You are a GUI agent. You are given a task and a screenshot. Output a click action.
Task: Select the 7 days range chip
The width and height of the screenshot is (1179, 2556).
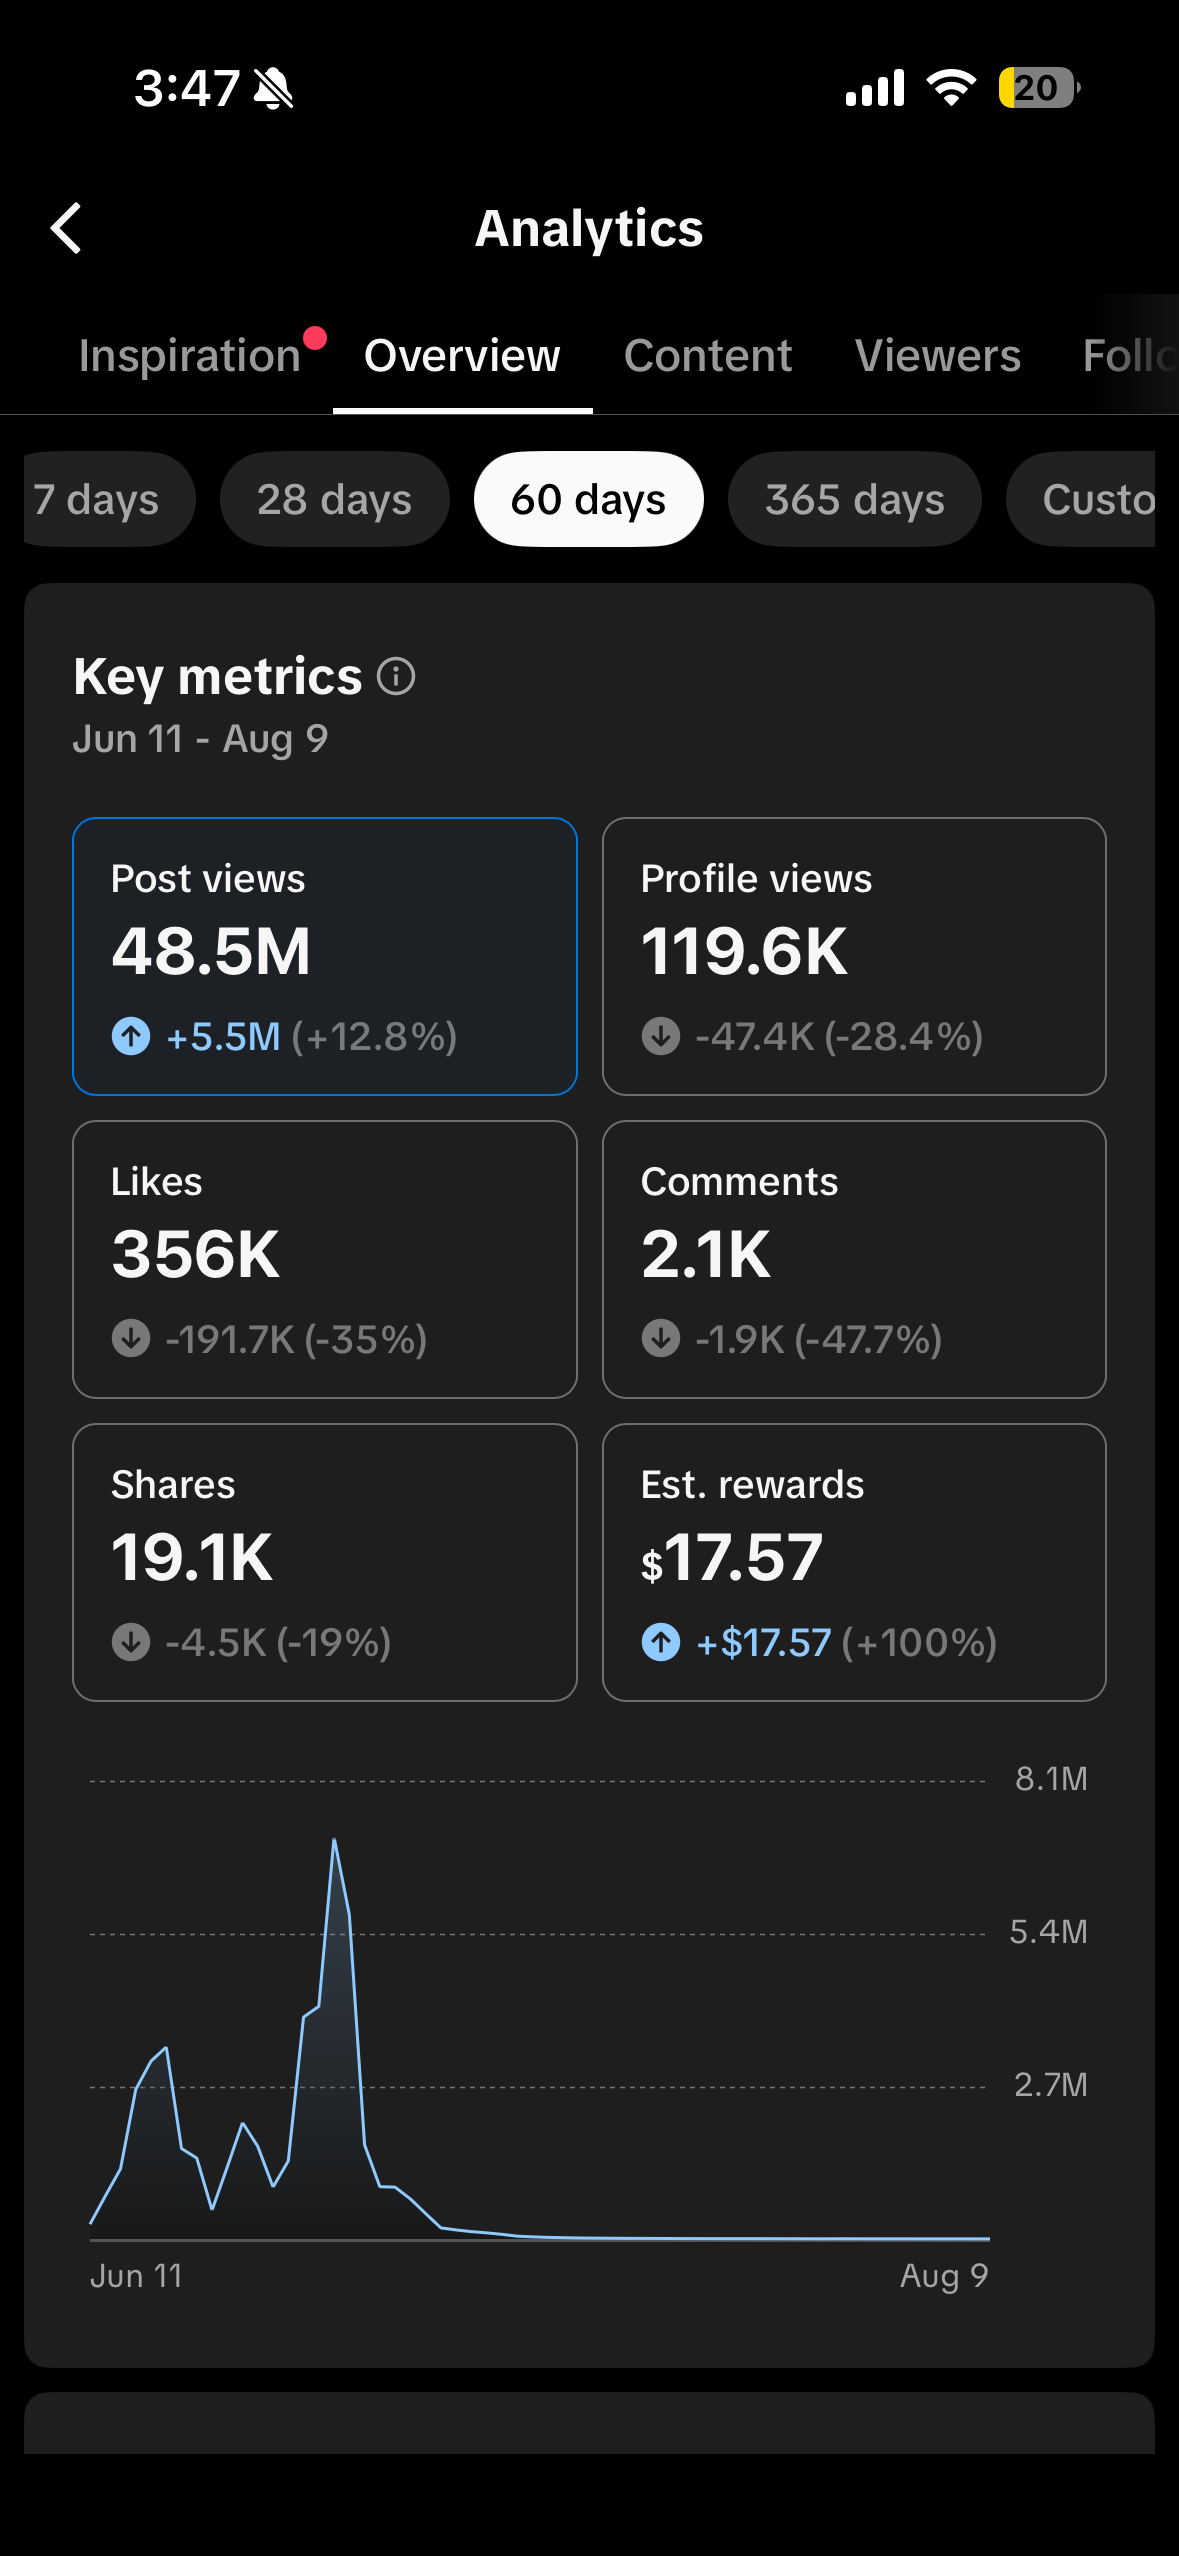pyautogui.click(x=108, y=499)
